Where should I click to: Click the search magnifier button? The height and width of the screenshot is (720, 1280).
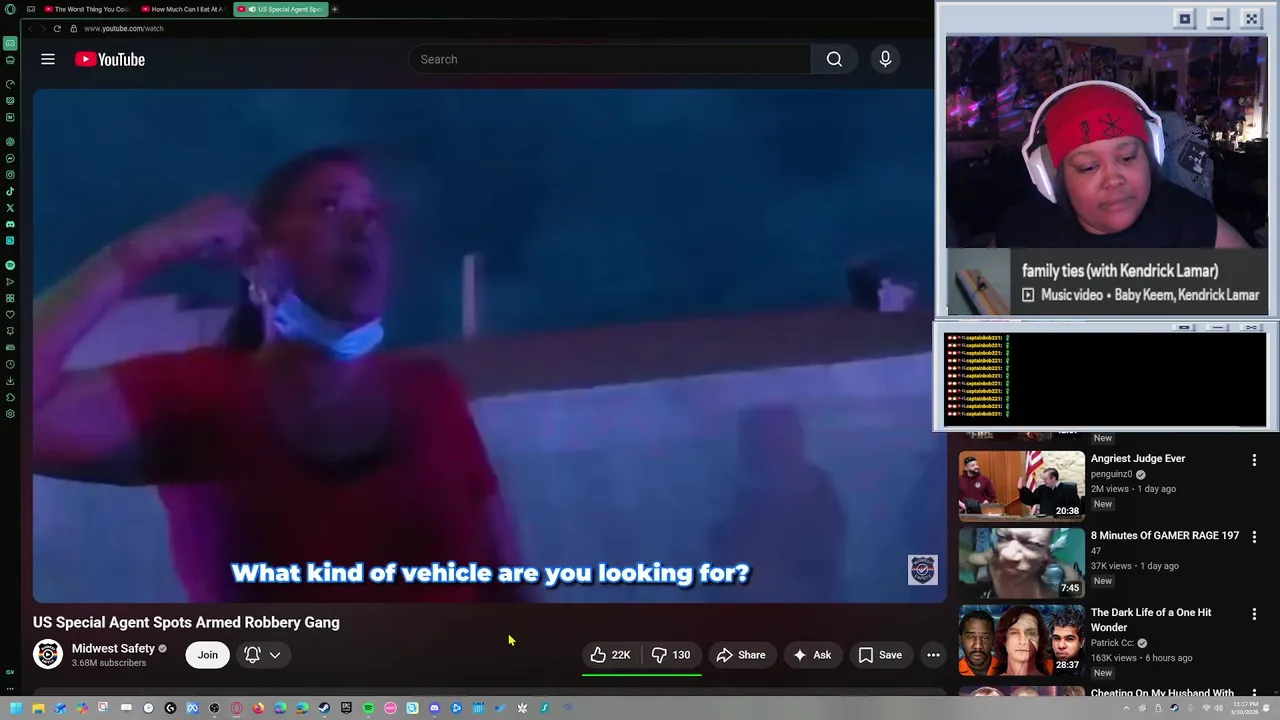pos(834,59)
